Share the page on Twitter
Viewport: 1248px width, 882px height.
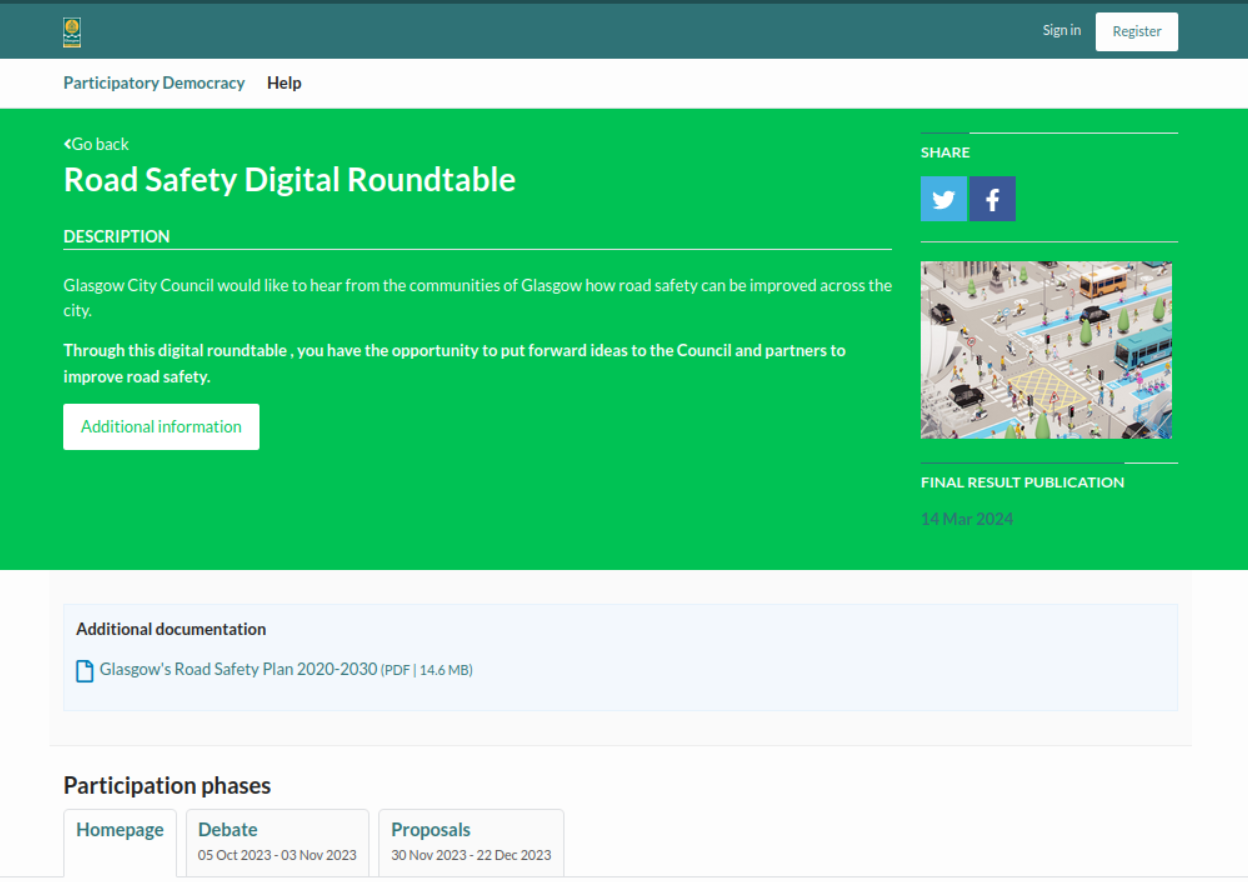coord(944,199)
